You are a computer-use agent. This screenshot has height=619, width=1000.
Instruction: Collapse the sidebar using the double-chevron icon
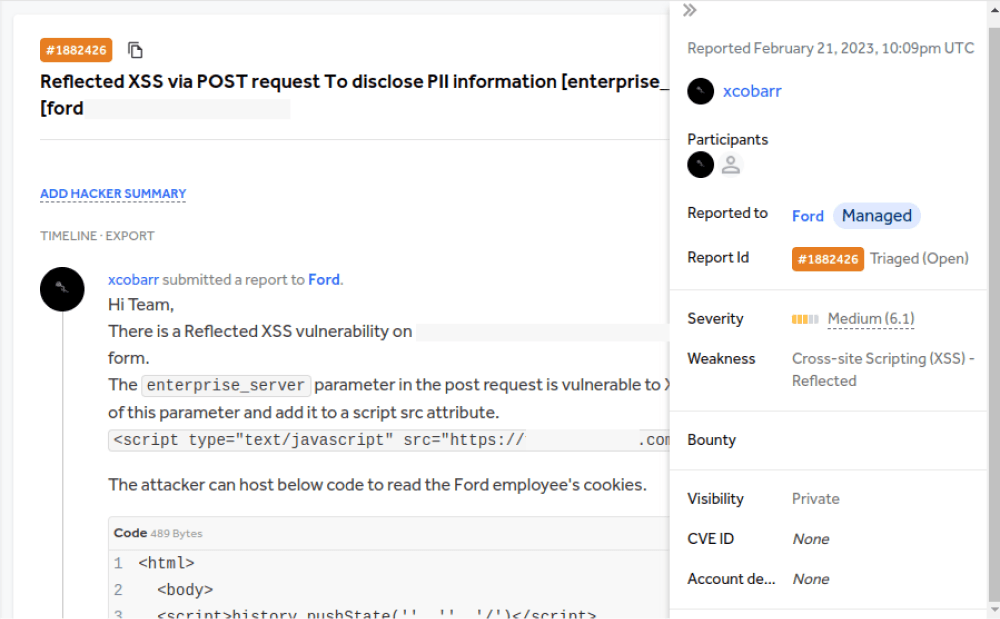tap(689, 10)
